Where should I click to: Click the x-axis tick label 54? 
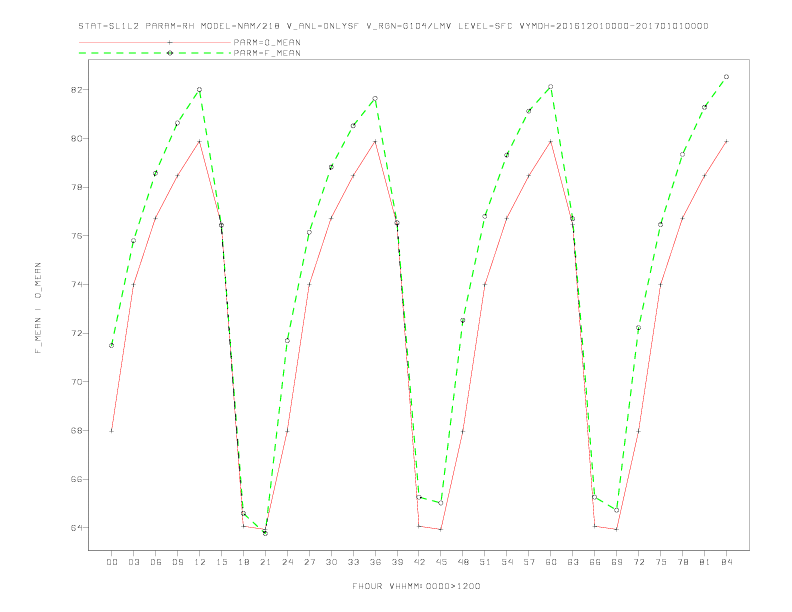507,562
